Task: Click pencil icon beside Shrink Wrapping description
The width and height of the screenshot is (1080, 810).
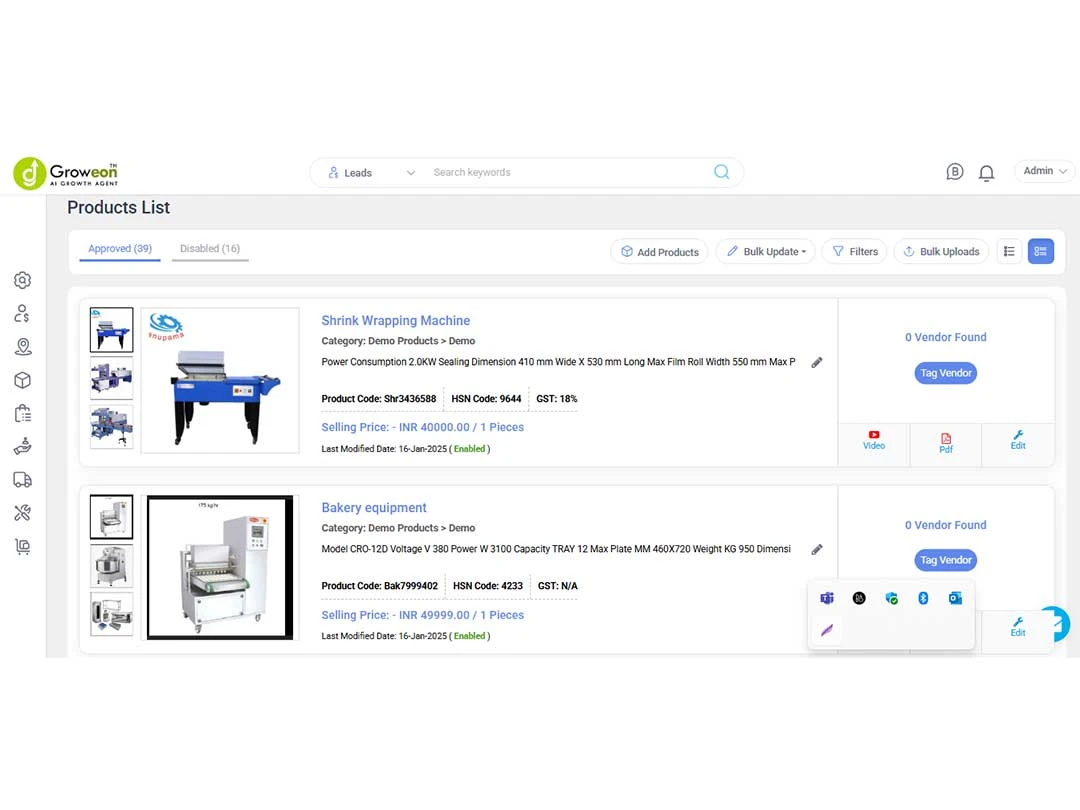Action: [x=817, y=362]
